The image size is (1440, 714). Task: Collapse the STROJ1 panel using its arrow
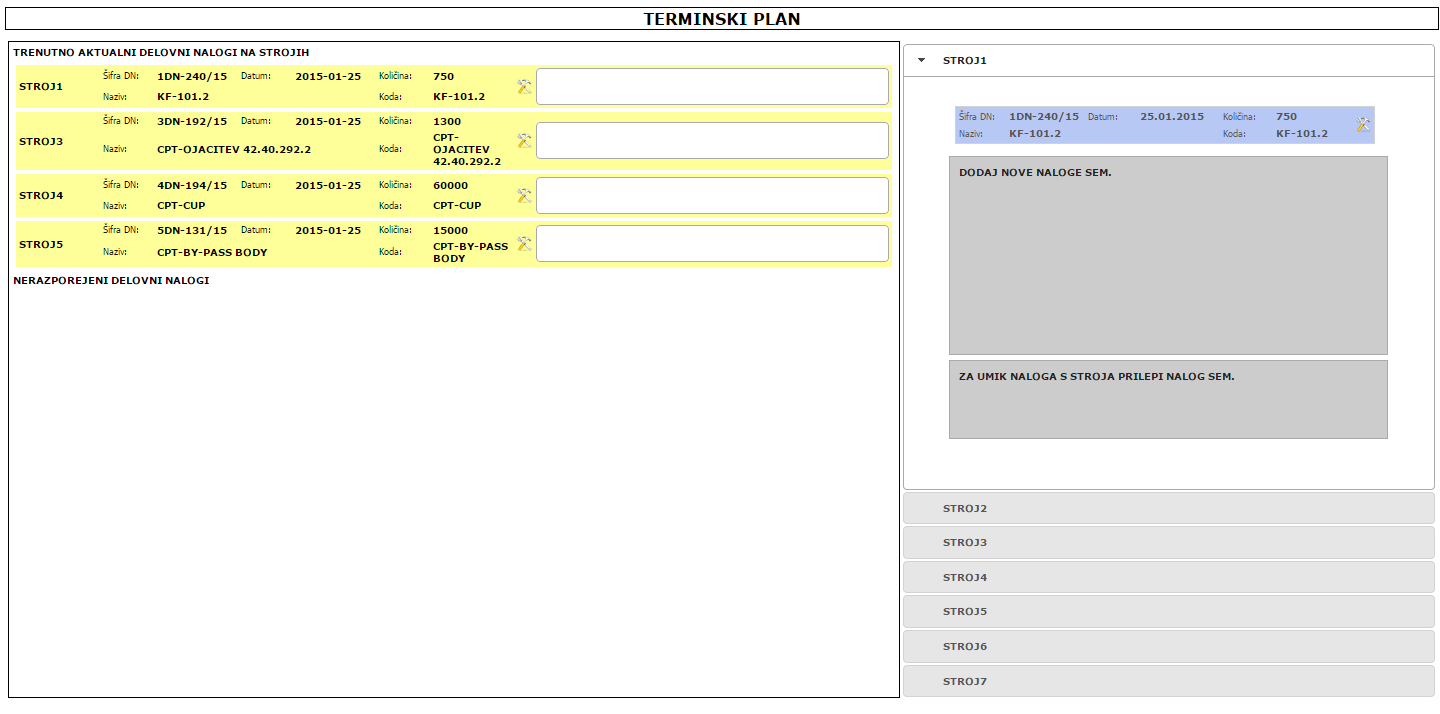click(921, 61)
